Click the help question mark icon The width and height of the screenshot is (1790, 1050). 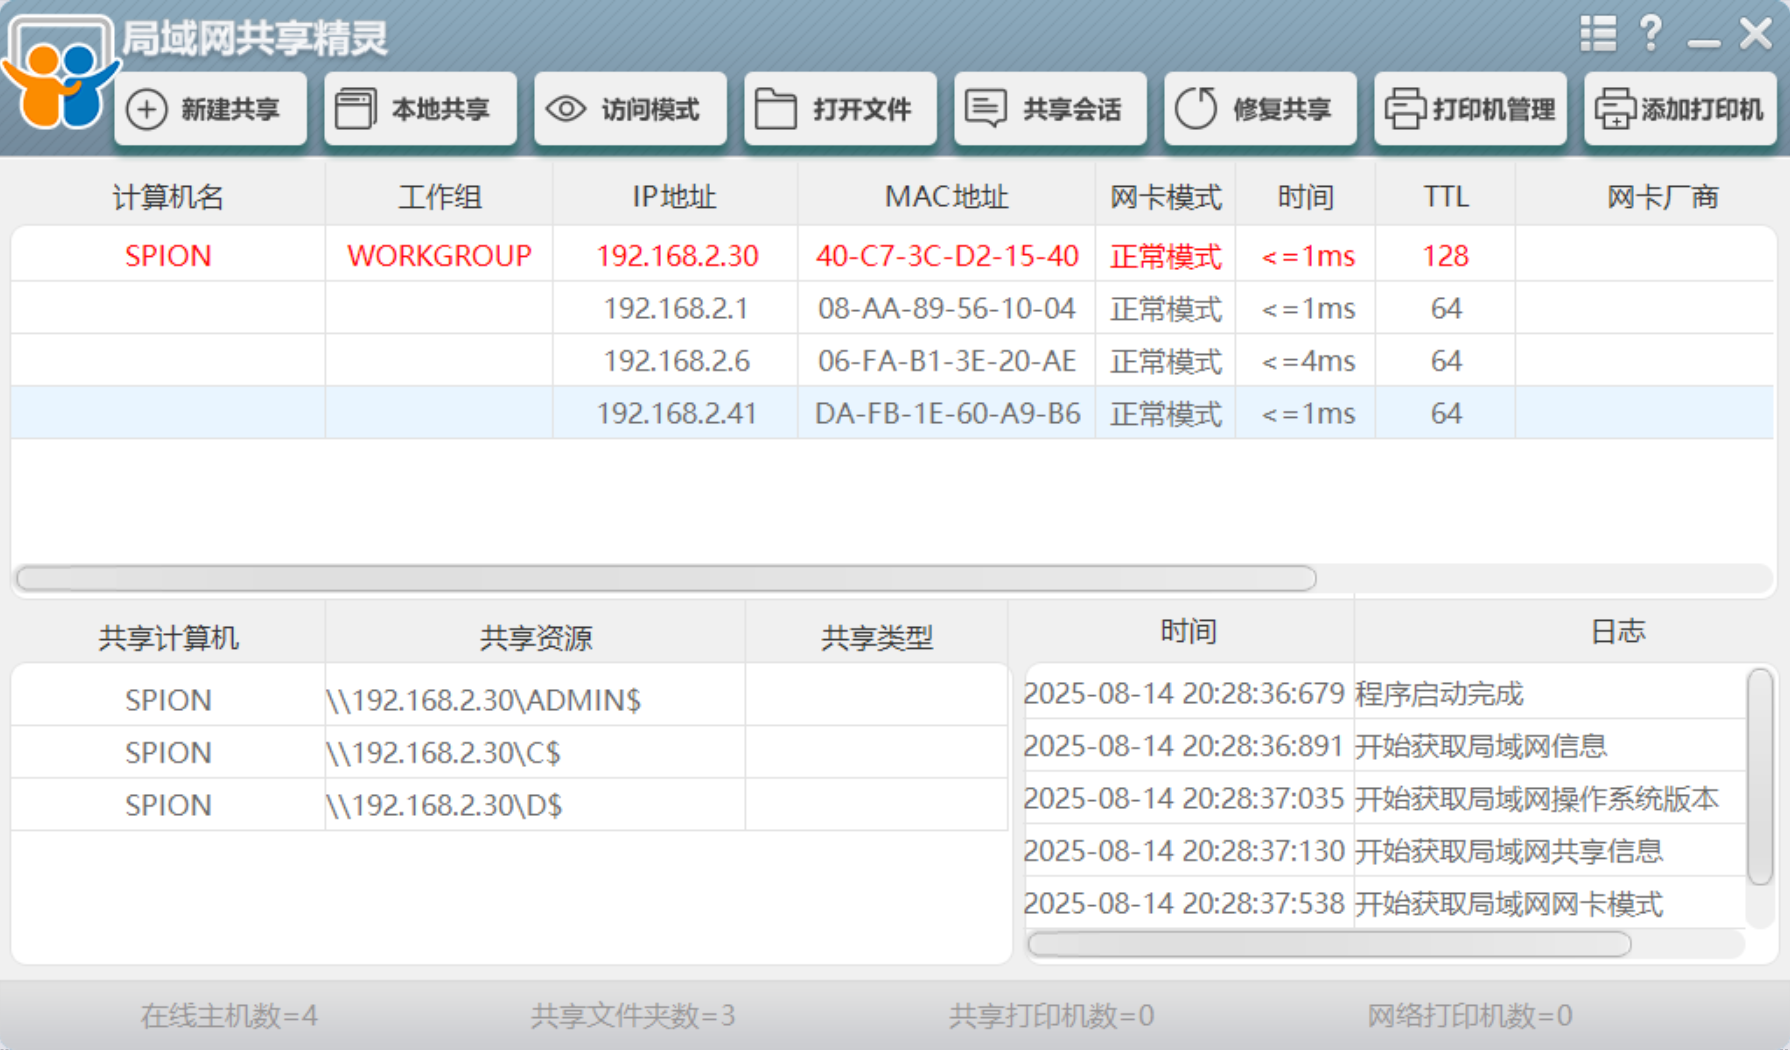pyautogui.click(x=1651, y=33)
